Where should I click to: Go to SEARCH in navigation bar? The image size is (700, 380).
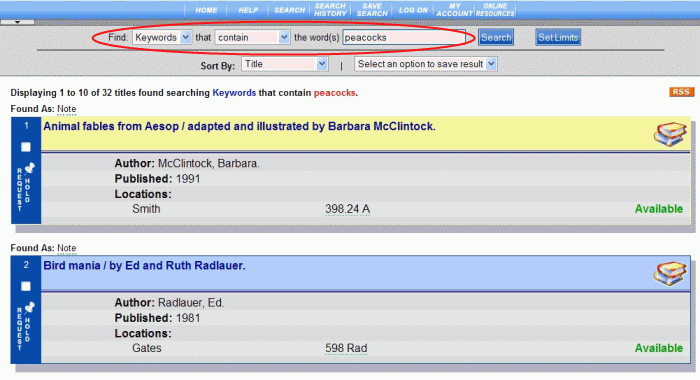point(289,10)
